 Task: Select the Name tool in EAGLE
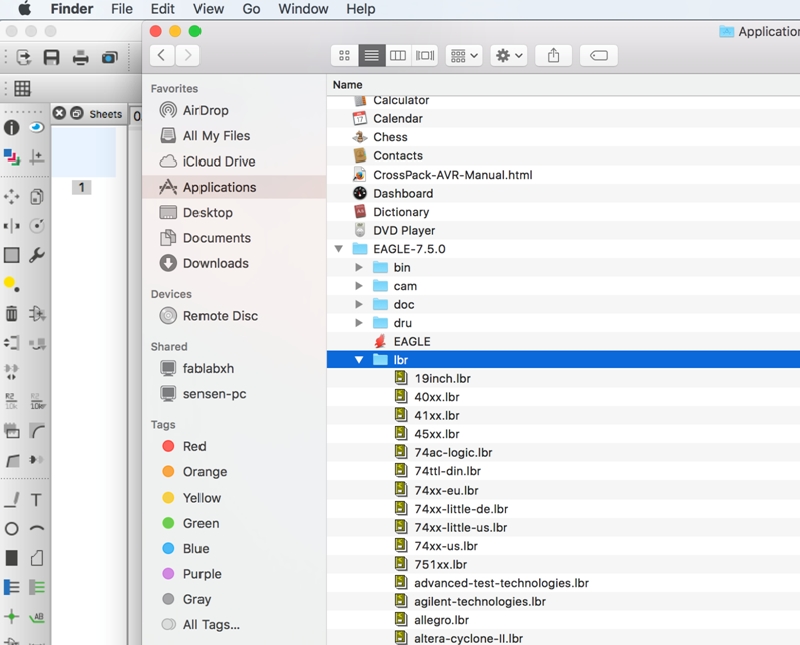pos(11,401)
